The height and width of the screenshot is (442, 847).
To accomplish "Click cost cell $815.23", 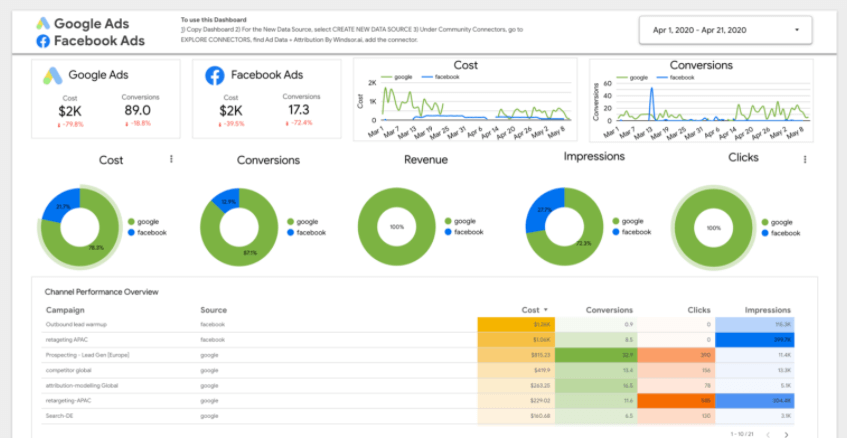I will click(516, 355).
